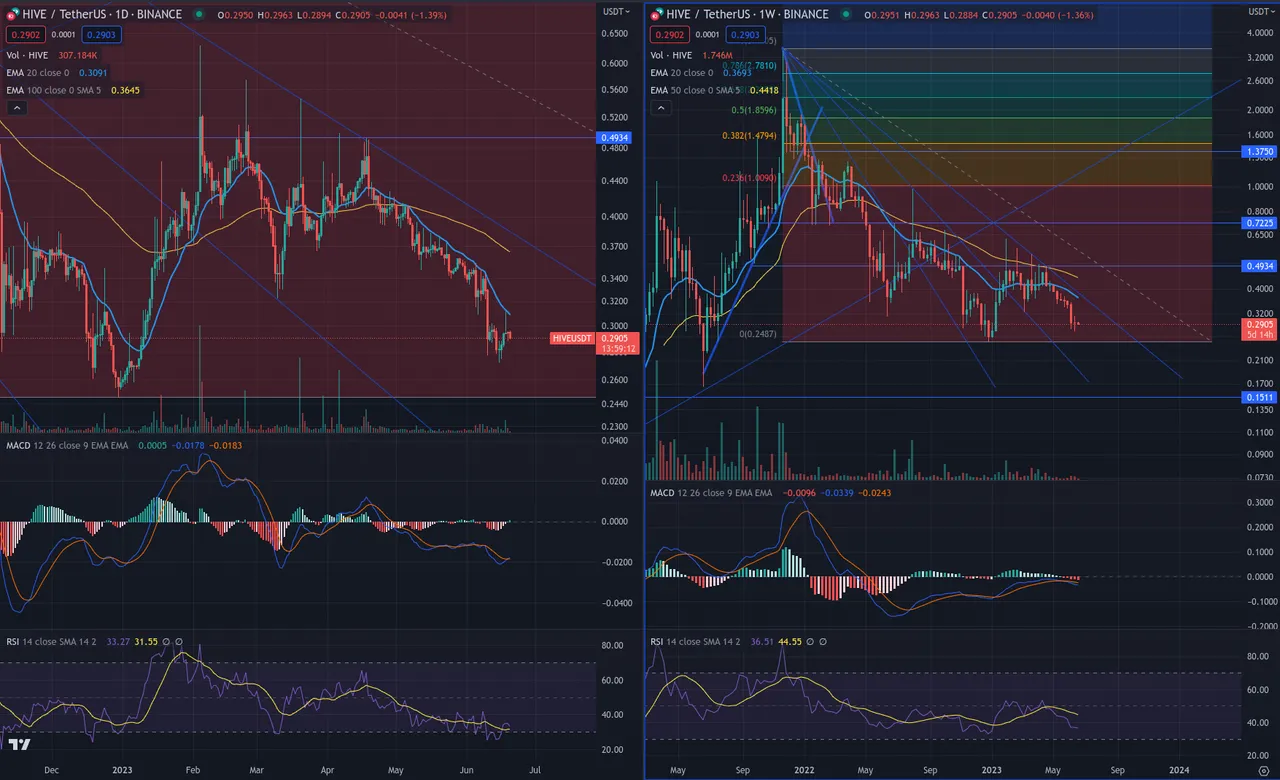Click the 1.3750 price label on 1W price axis
The height and width of the screenshot is (780, 1280).
tap(1260, 151)
